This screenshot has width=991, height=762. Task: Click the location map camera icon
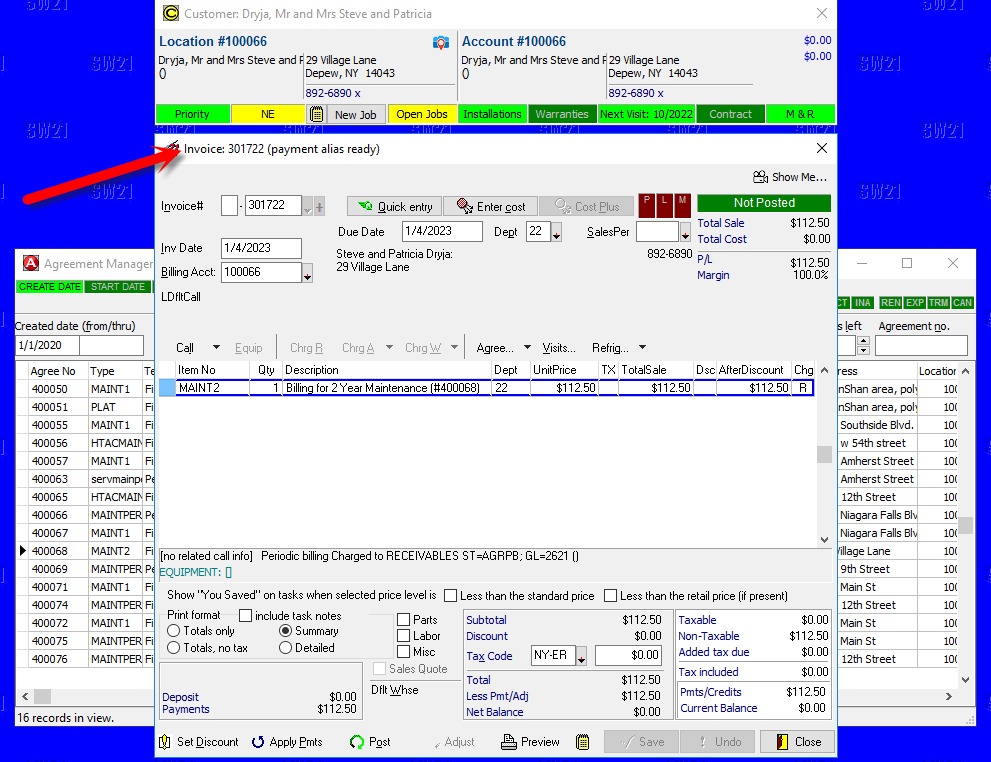pyautogui.click(x=440, y=42)
